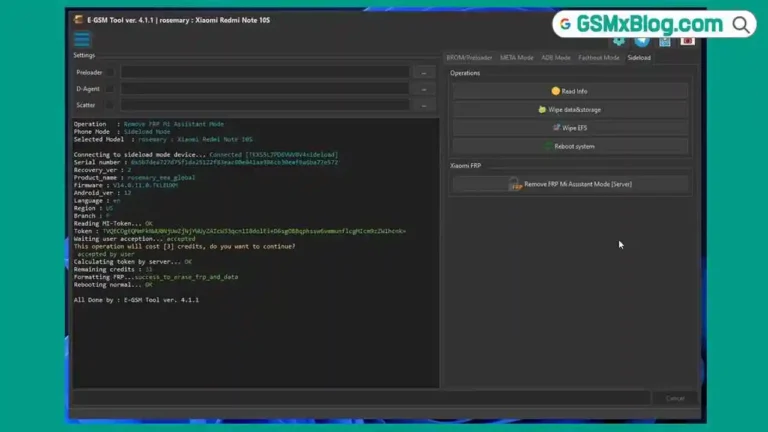
Task: Tick the Scatter checkbox
Action: point(110,105)
